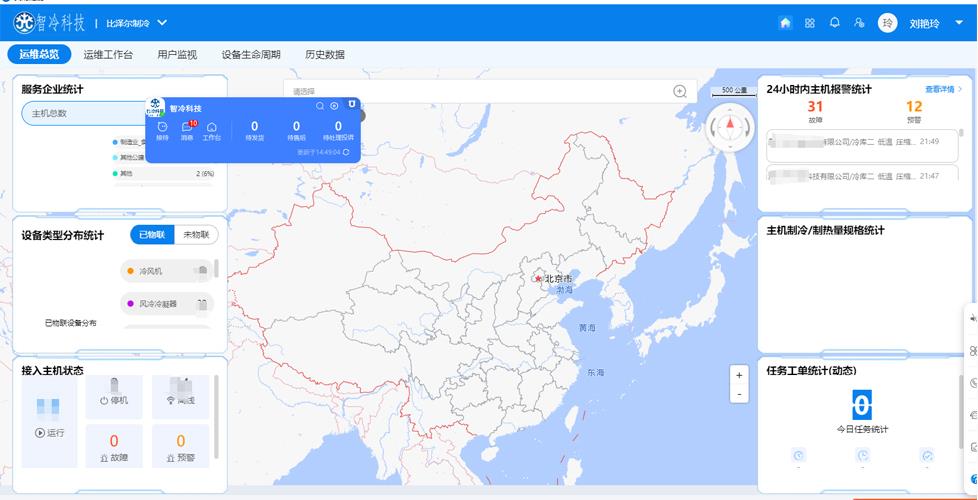Viewport: 978px width, 500px height.
Task: Click the 查看详情 link in alarm panel
Action: pyautogui.click(x=943, y=89)
